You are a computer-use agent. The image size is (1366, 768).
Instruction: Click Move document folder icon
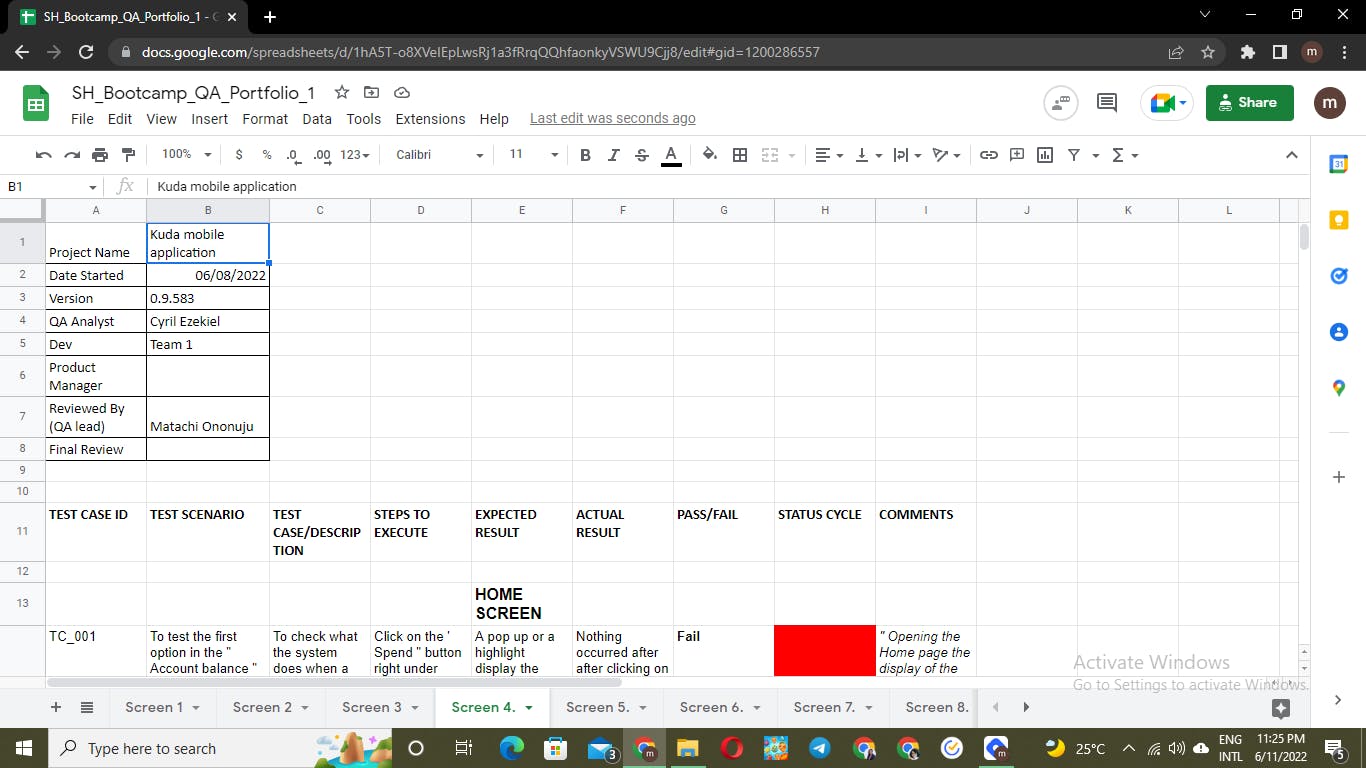coord(371,92)
